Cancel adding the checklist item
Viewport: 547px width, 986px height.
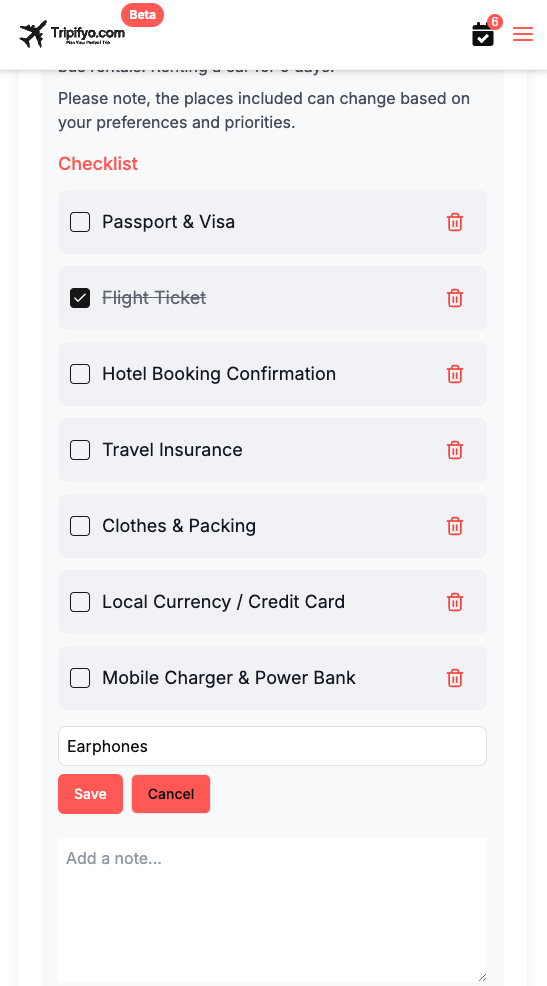(x=170, y=794)
